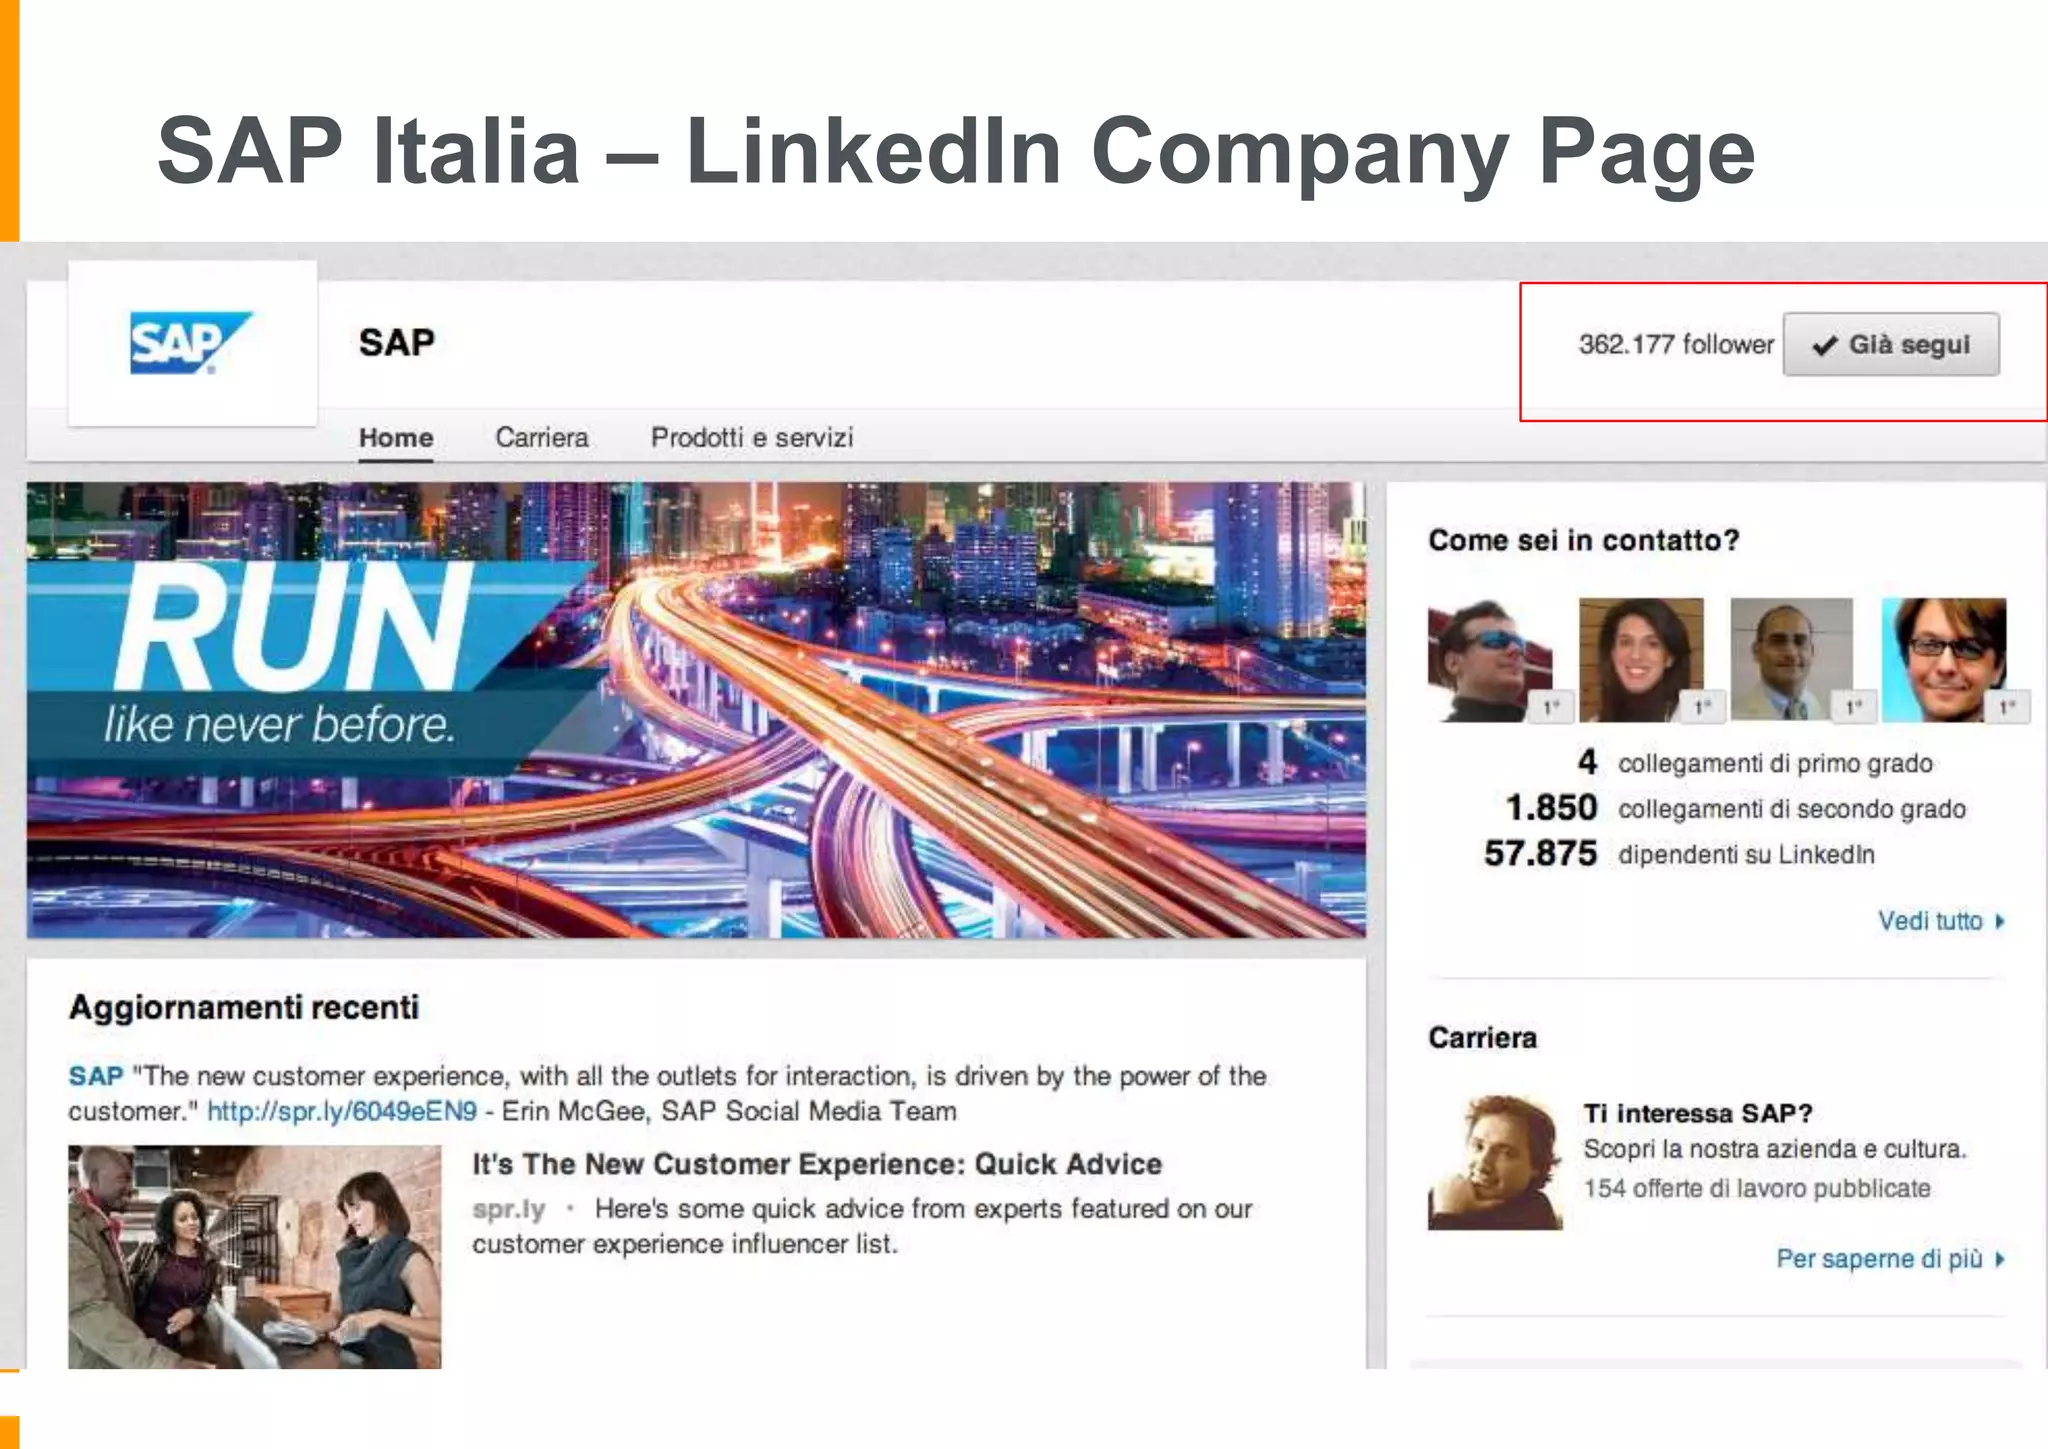Open the Per saperne di più link

click(x=1879, y=1259)
